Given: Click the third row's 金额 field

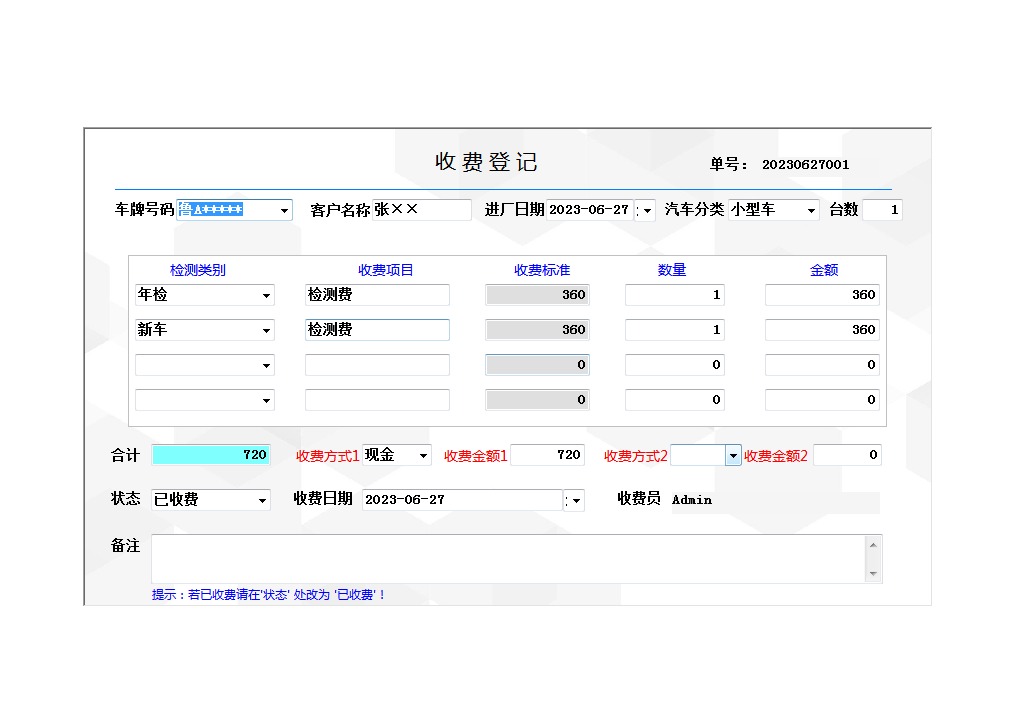Looking at the screenshot, I should (x=822, y=364).
